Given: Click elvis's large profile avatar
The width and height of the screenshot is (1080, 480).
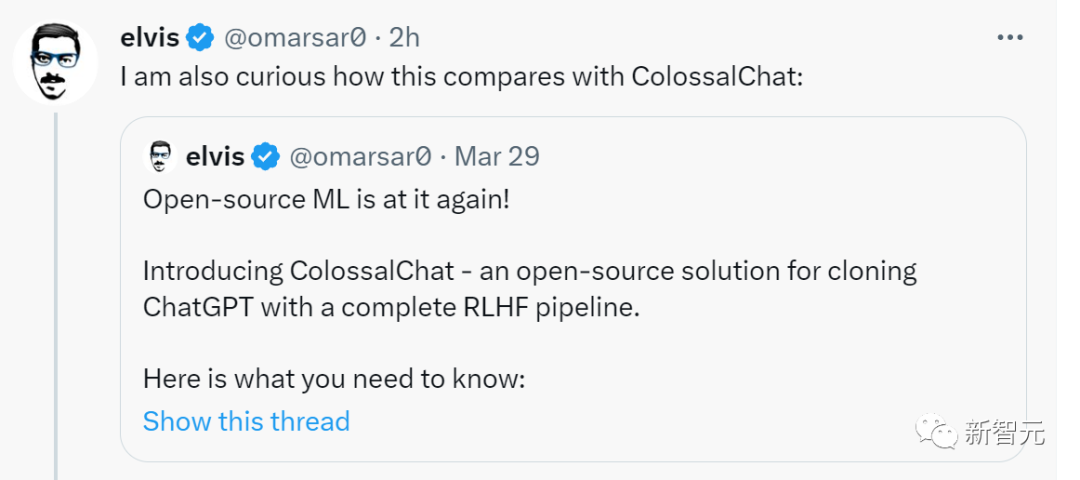Looking at the screenshot, I should tap(56, 62).
